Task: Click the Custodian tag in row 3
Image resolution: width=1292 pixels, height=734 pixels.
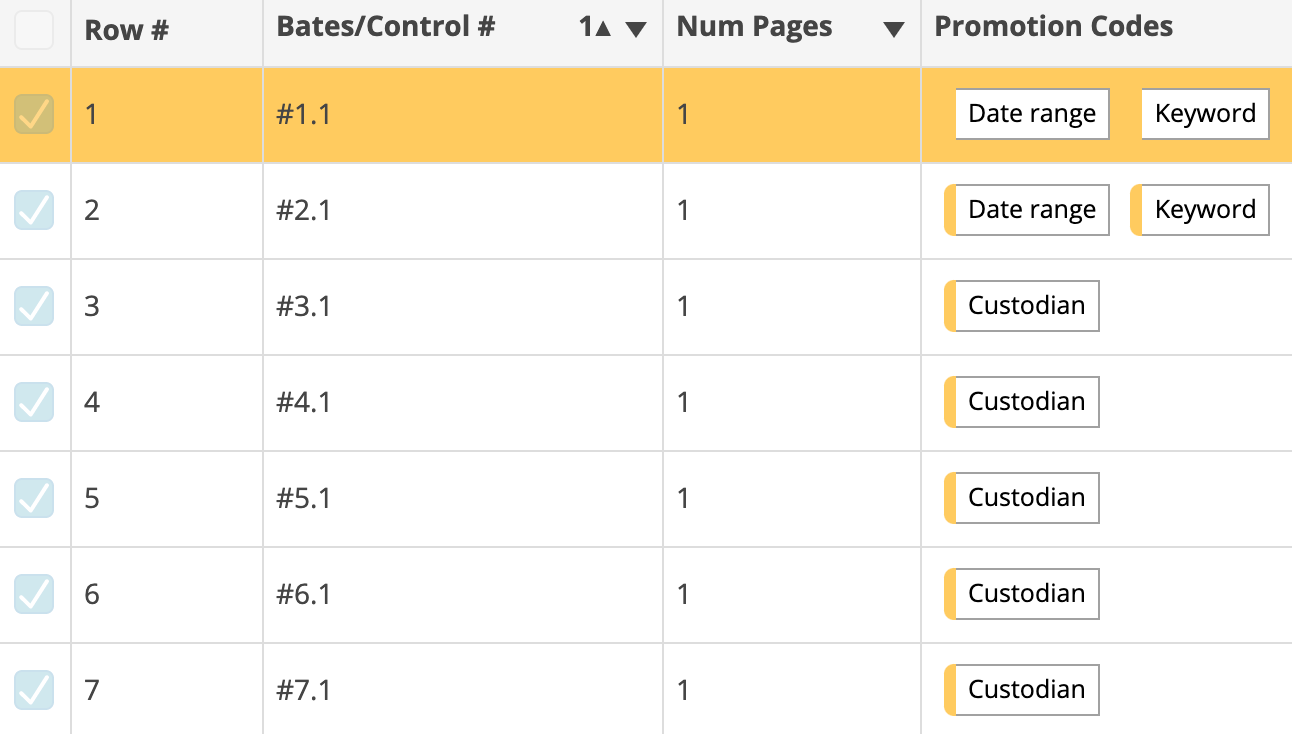Action: (1022, 306)
